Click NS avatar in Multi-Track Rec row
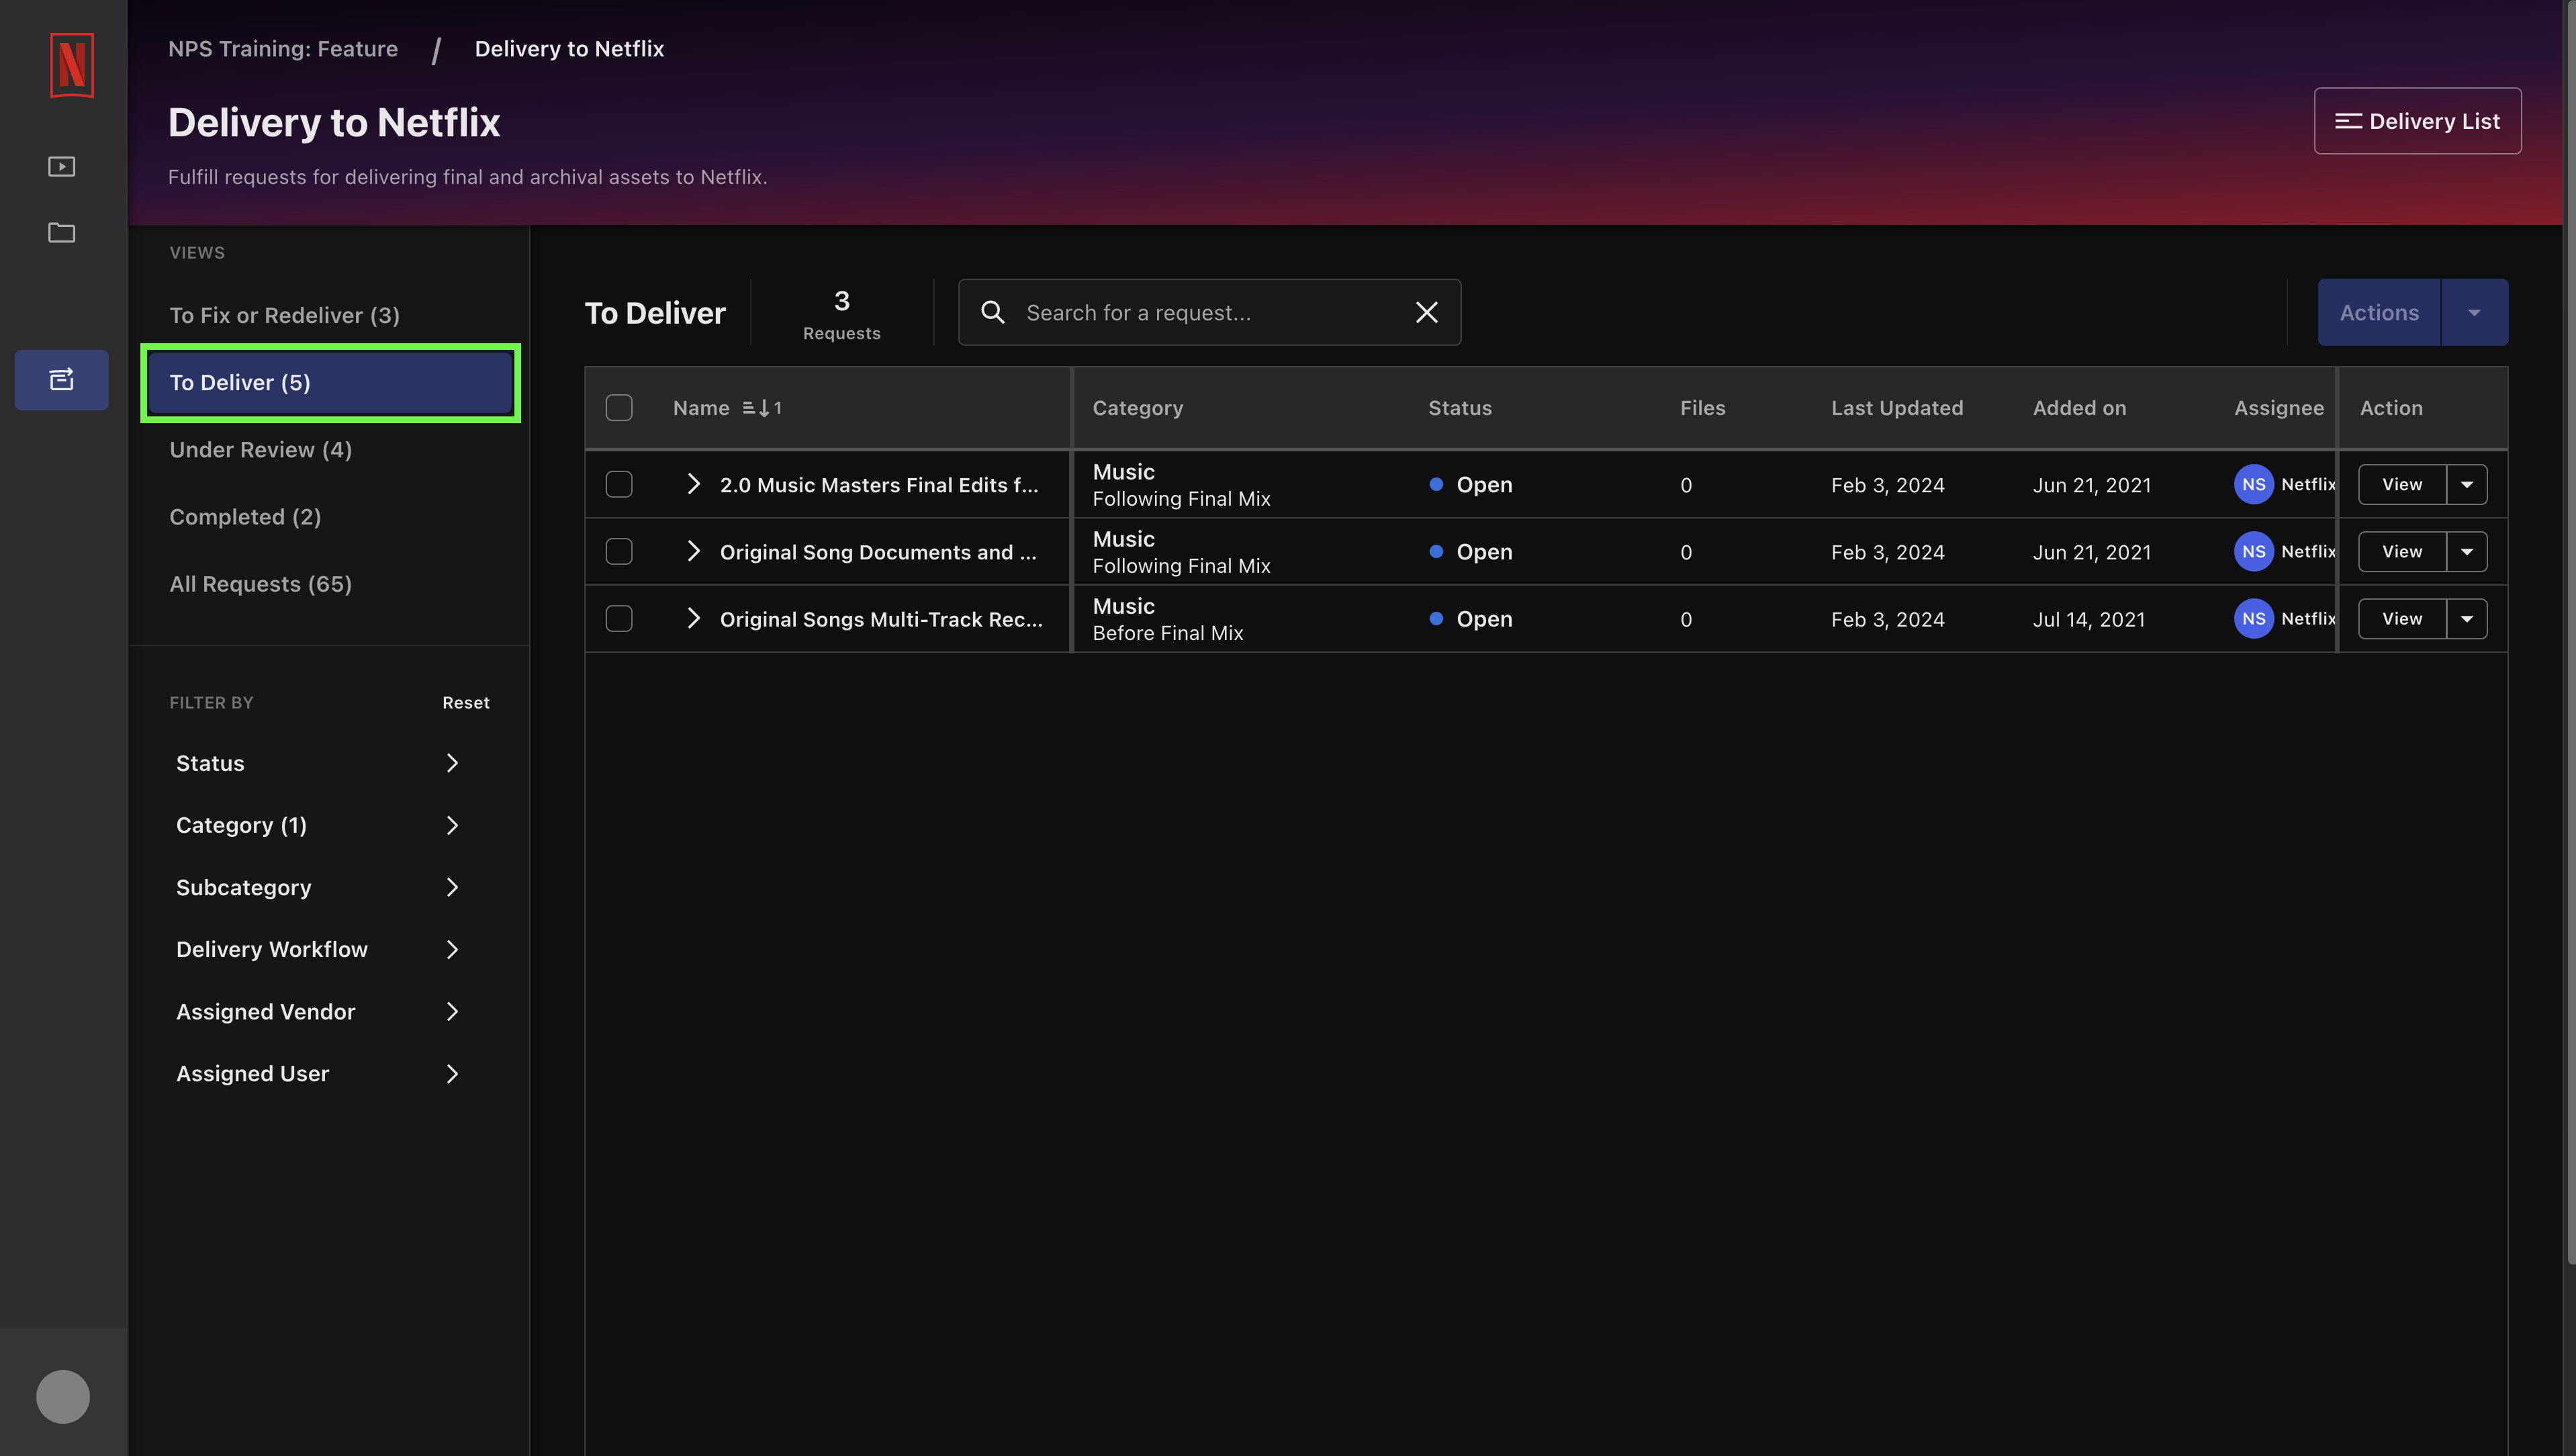Screen dimensions: 2576x1456 2253,618
